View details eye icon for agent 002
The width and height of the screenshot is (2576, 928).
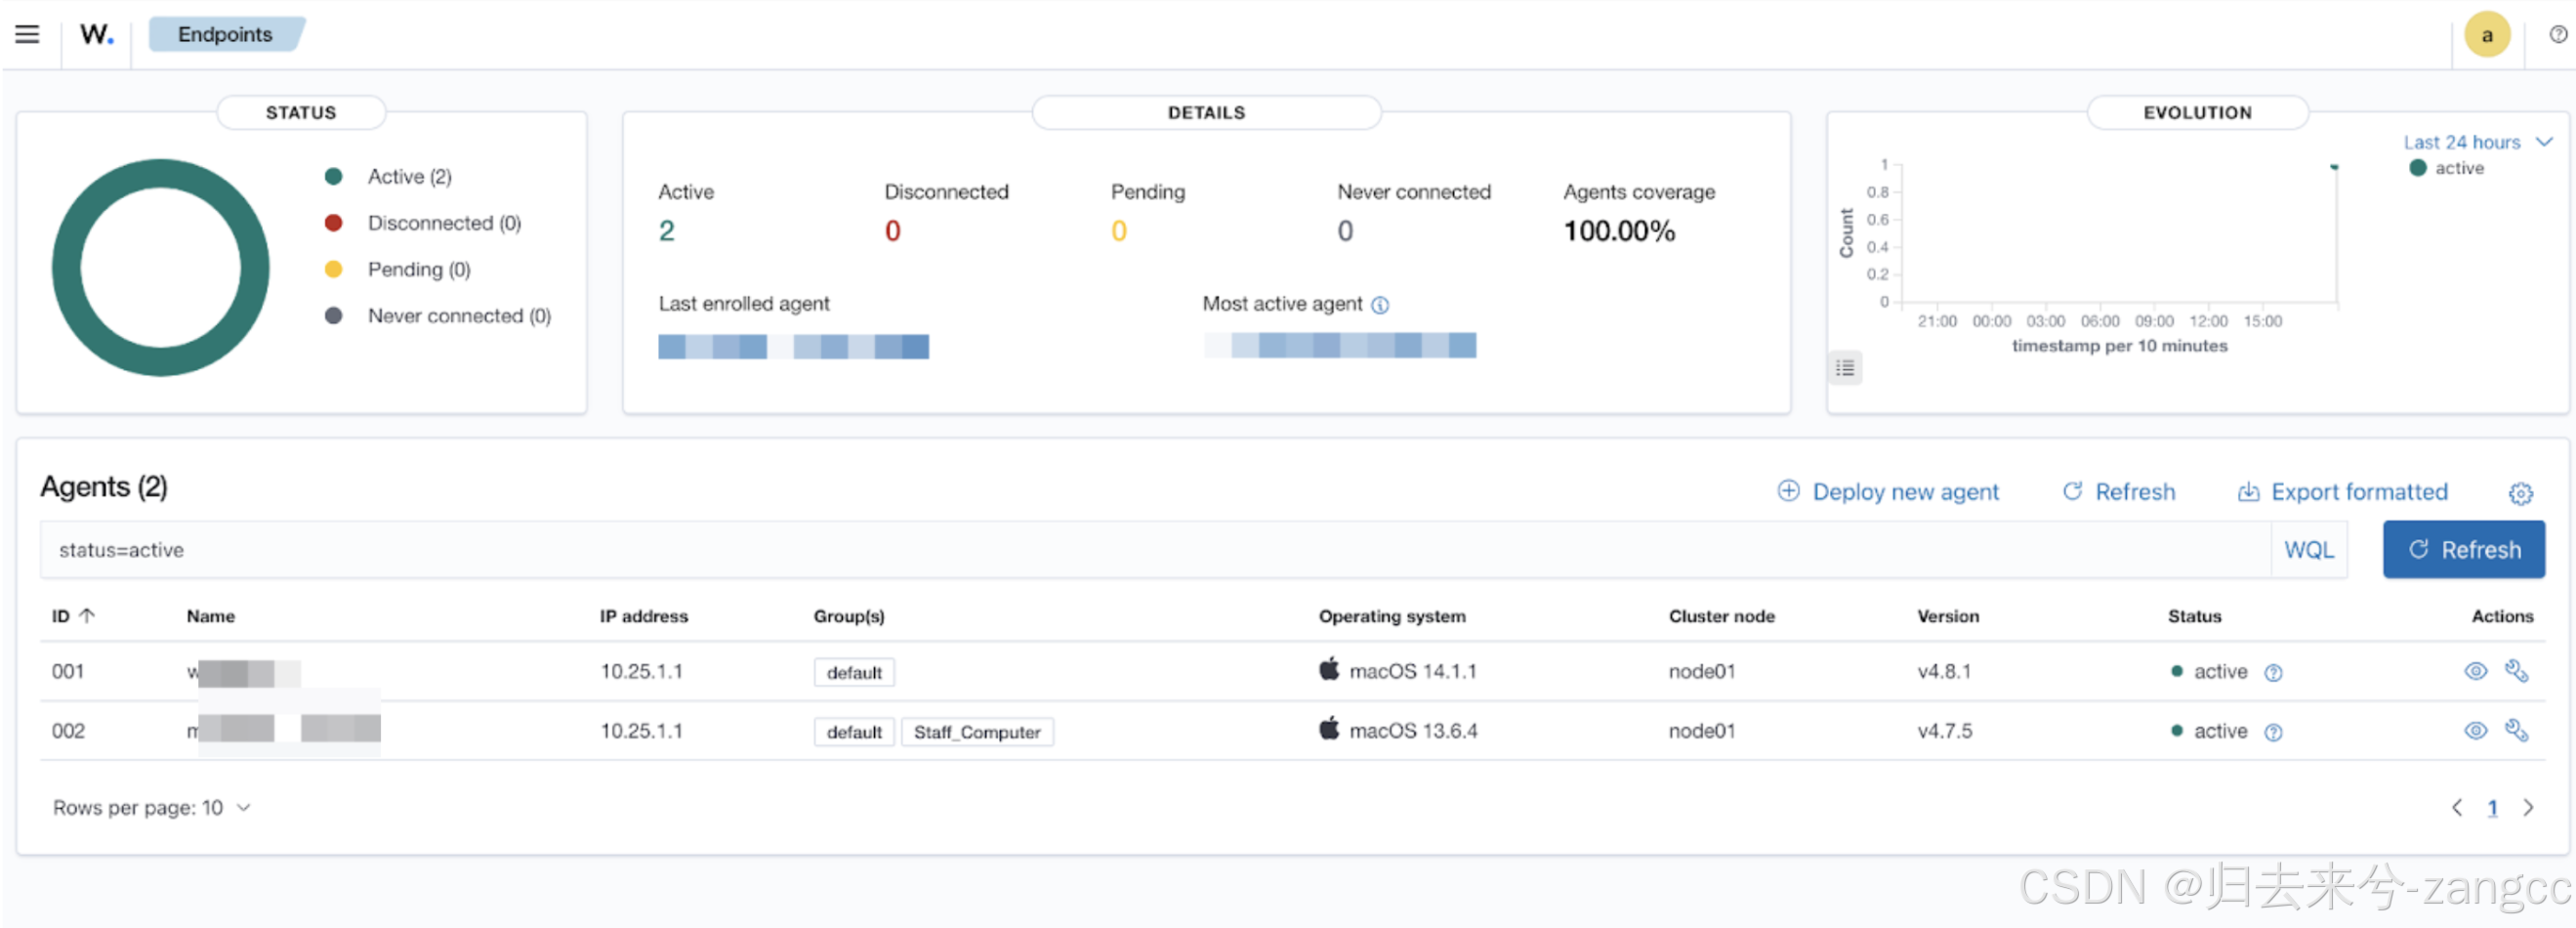click(2475, 731)
